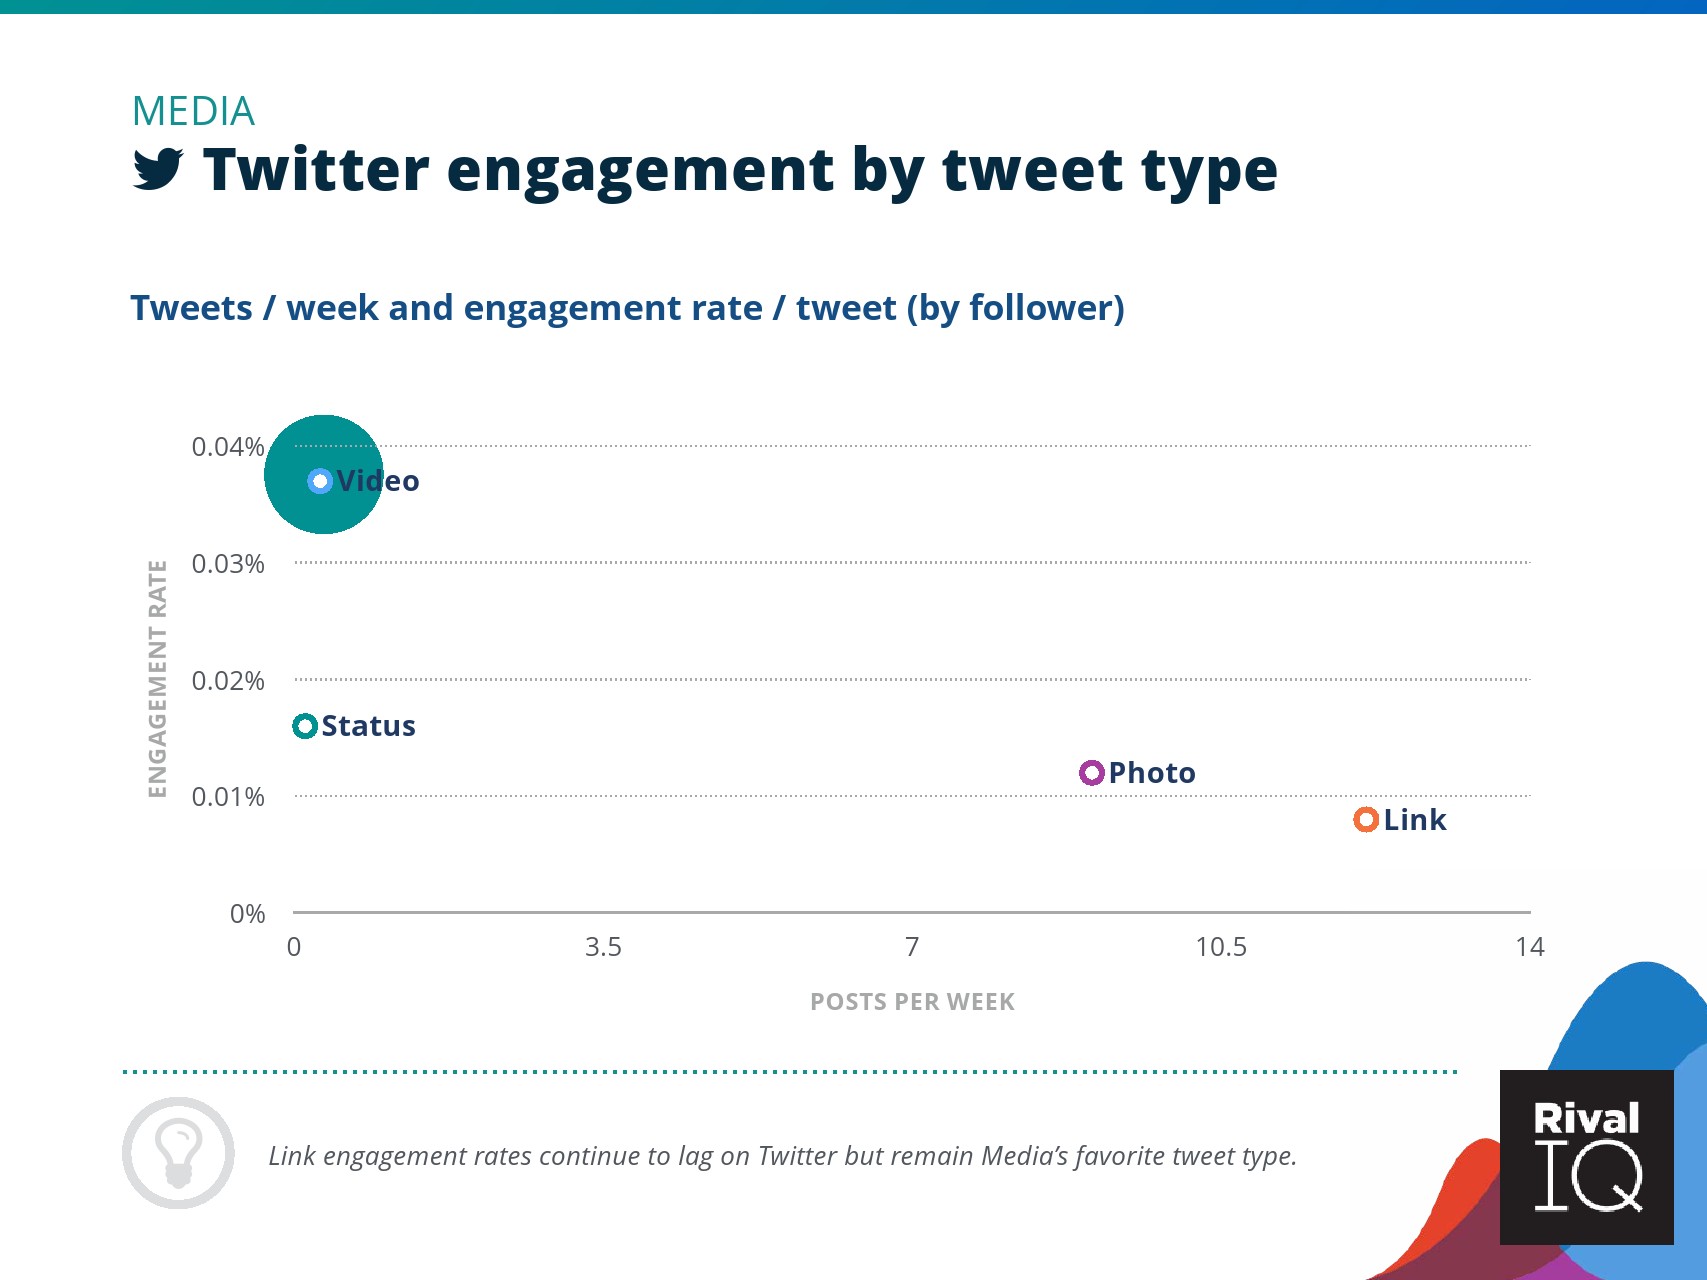
Task: Click the POSTS PER WEEK axis title
Action: tap(912, 1002)
